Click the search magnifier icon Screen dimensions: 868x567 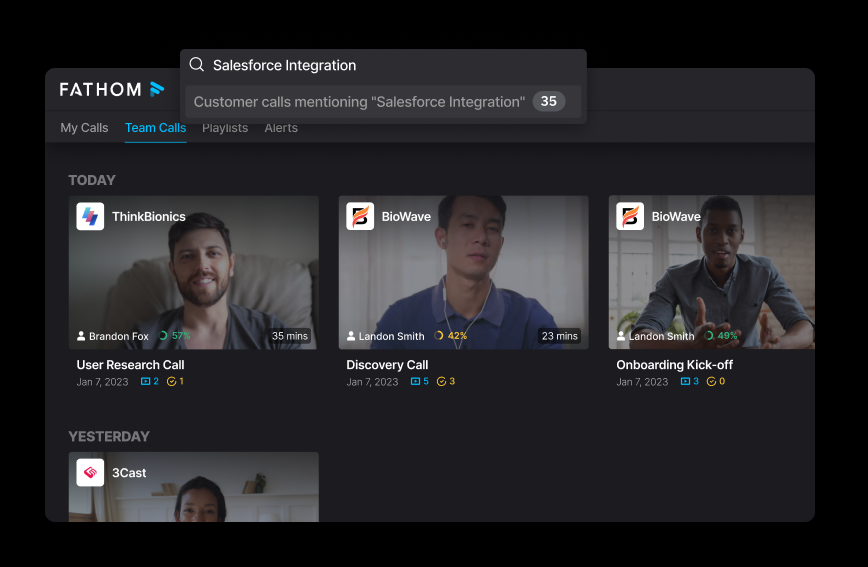point(197,64)
